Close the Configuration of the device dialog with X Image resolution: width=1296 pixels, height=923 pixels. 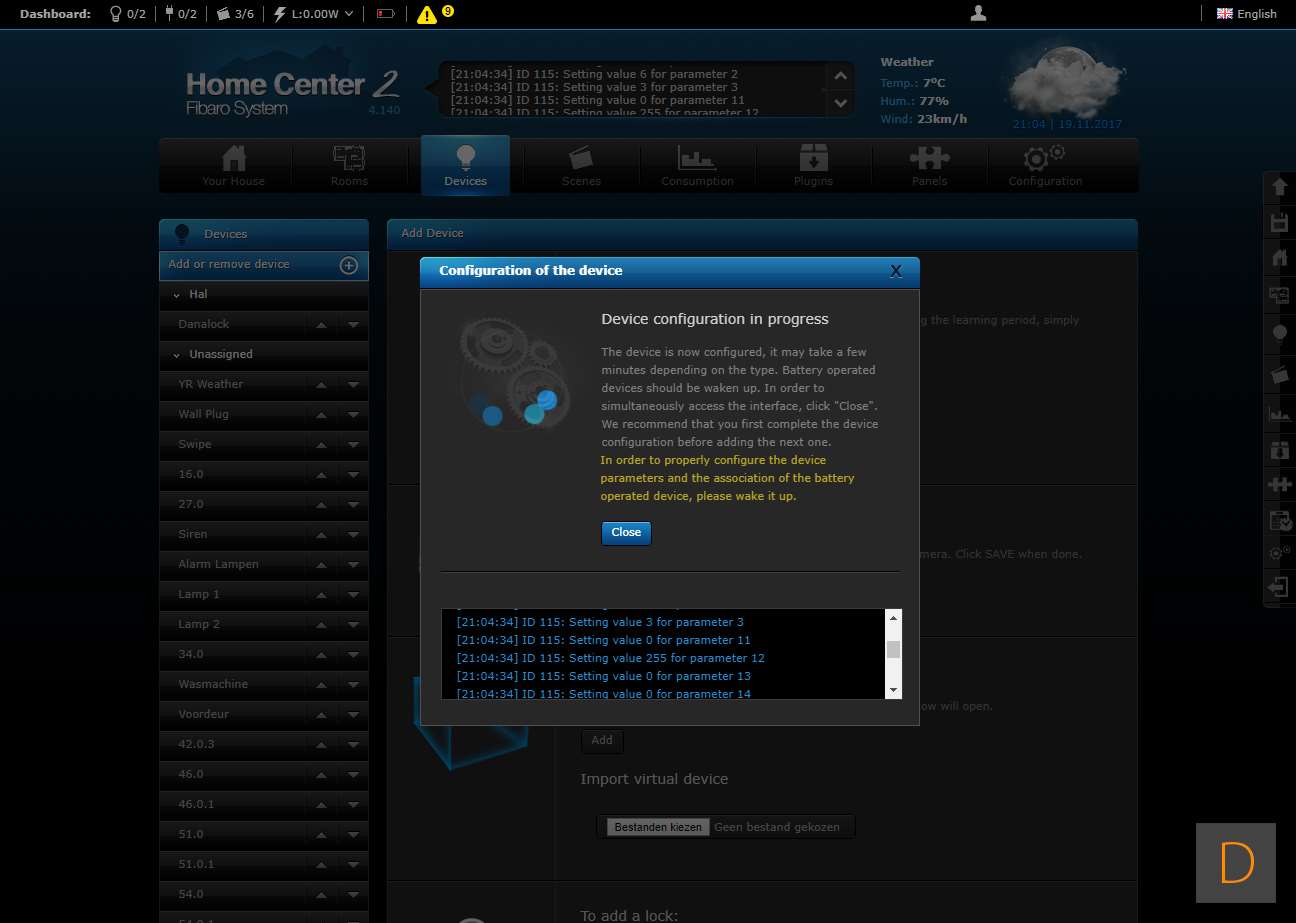click(896, 271)
